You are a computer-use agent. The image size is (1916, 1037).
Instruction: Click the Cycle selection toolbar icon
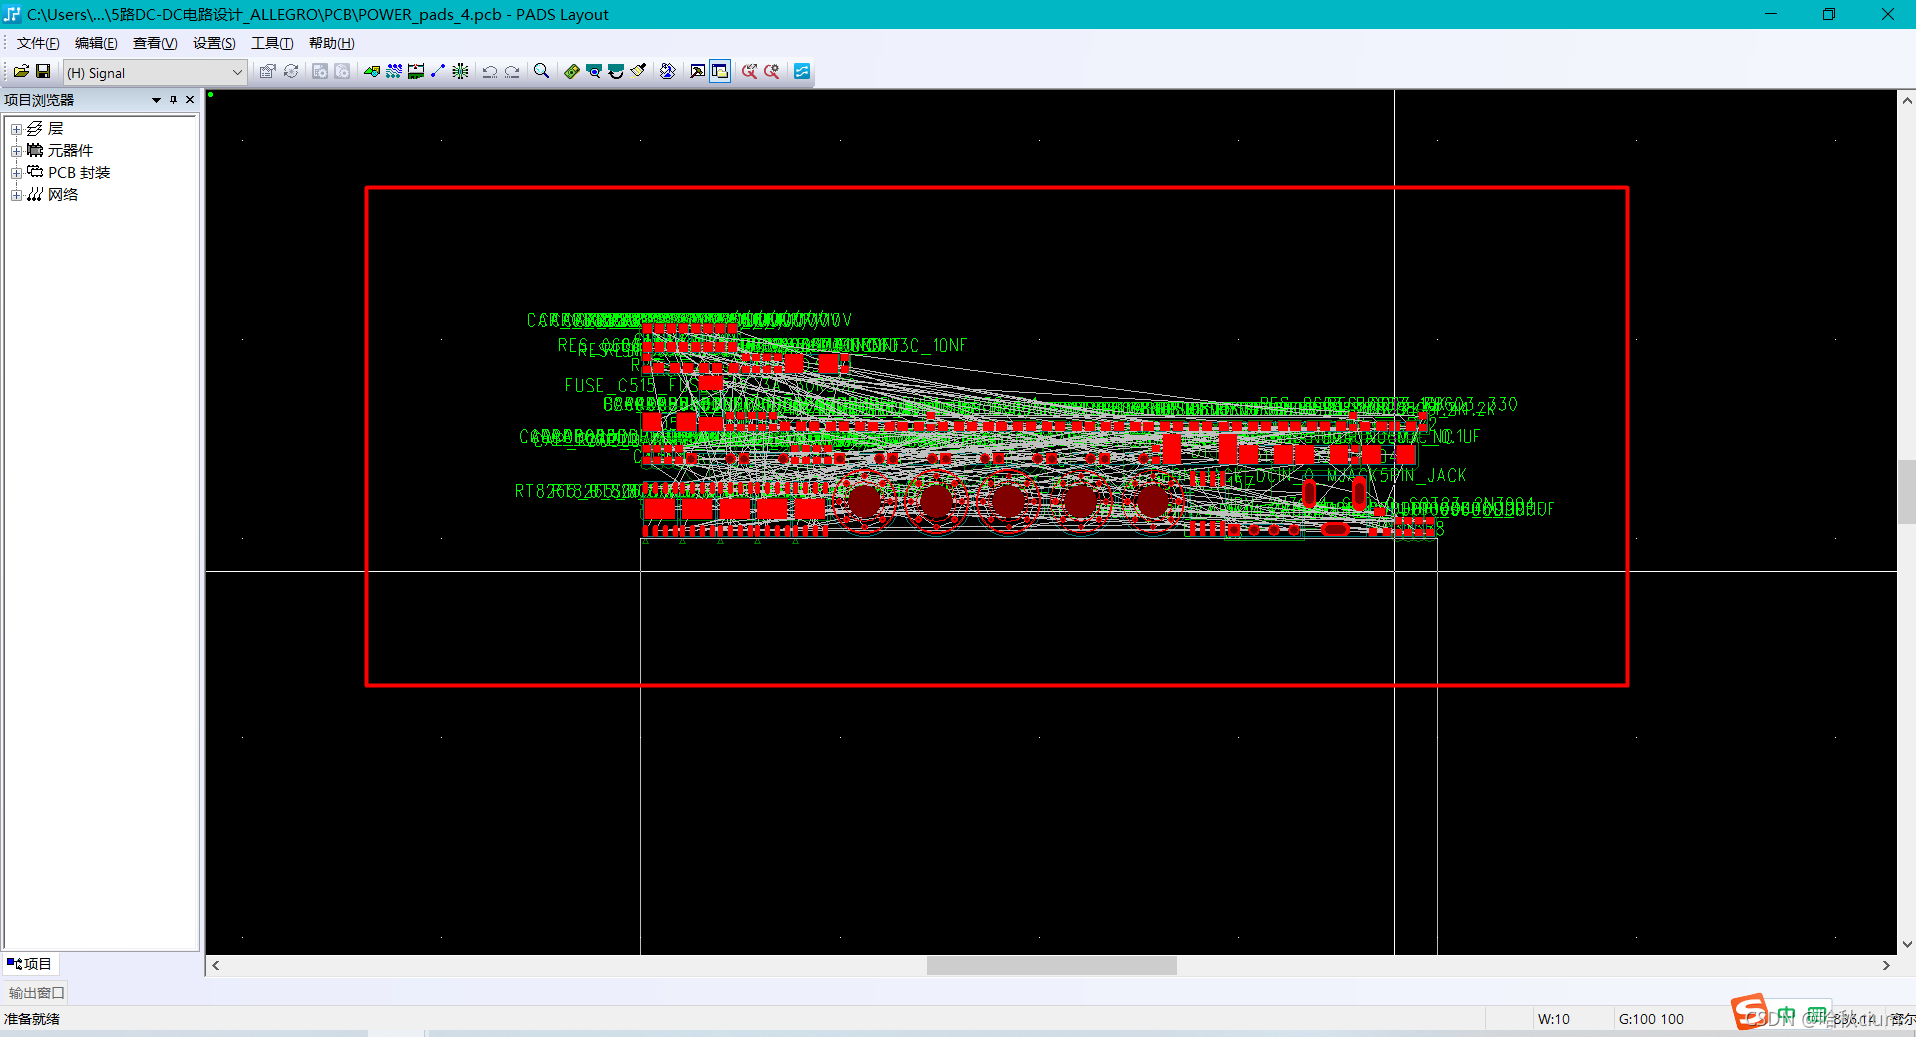[291, 71]
